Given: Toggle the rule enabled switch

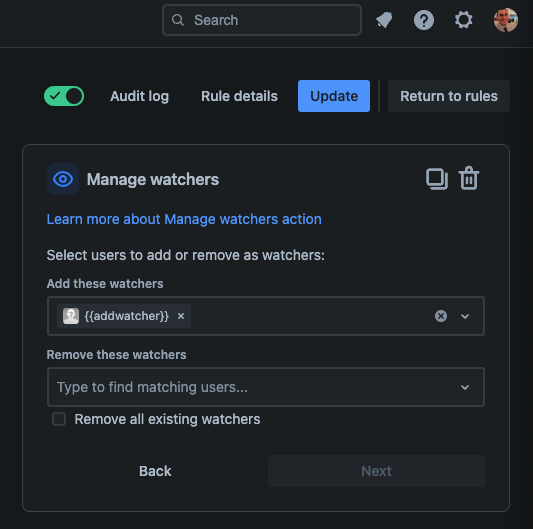Looking at the screenshot, I should tap(64, 96).
